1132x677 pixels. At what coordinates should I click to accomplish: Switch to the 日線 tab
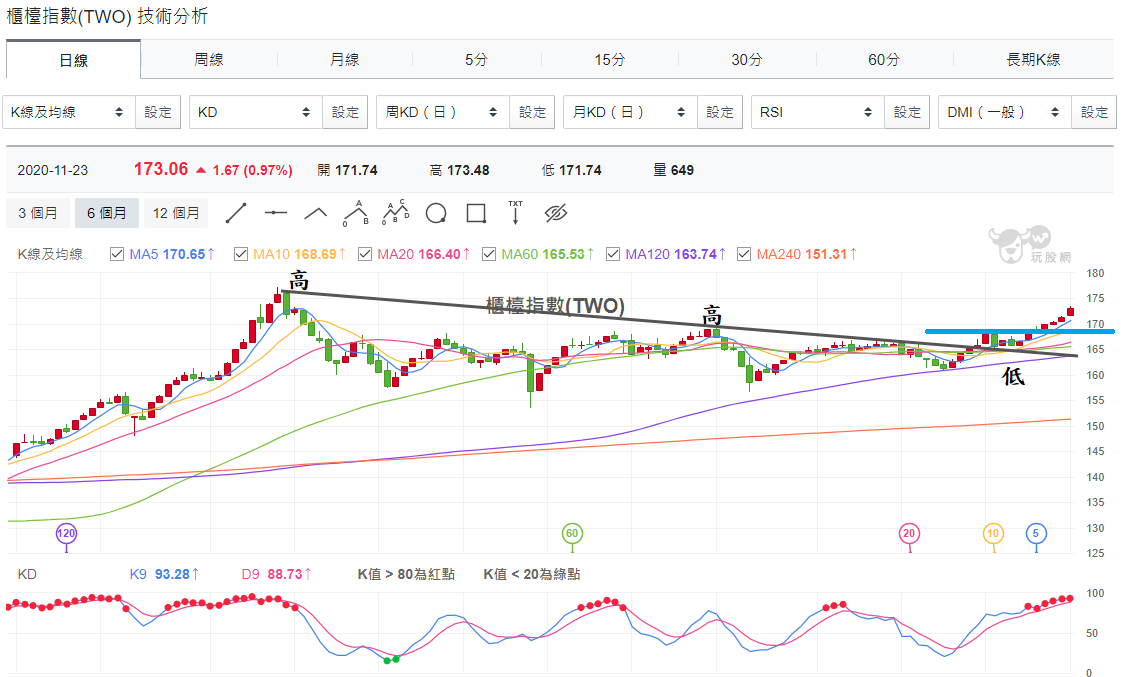74,60
